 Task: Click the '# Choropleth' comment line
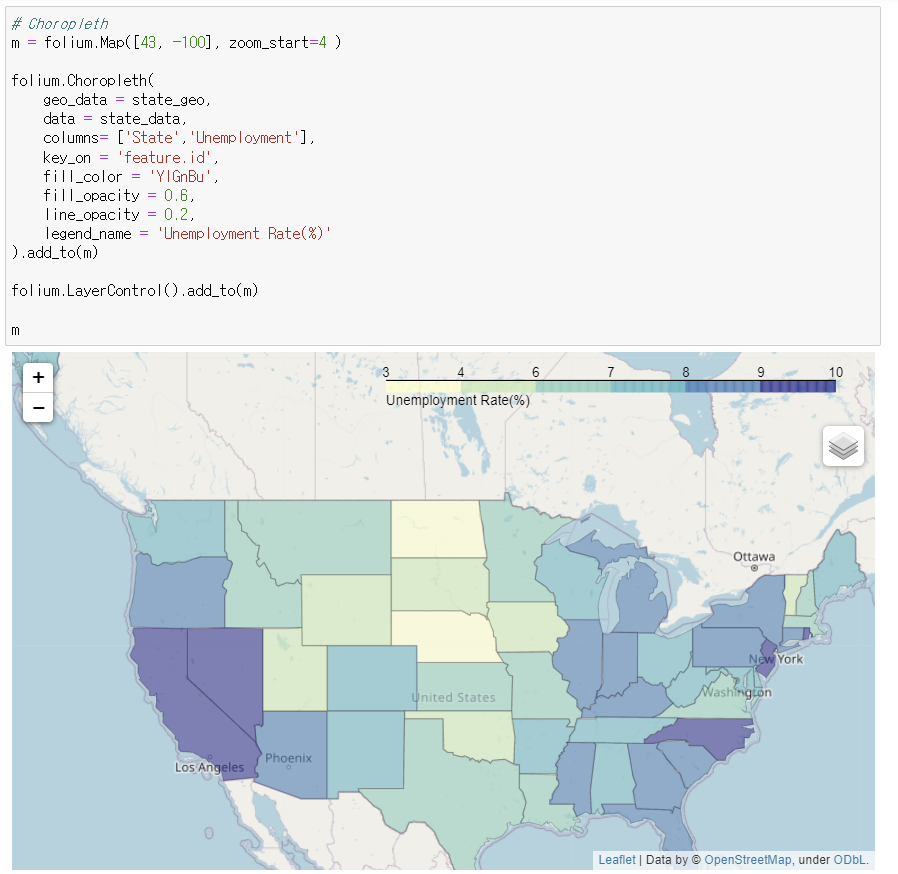click(60, 24)
